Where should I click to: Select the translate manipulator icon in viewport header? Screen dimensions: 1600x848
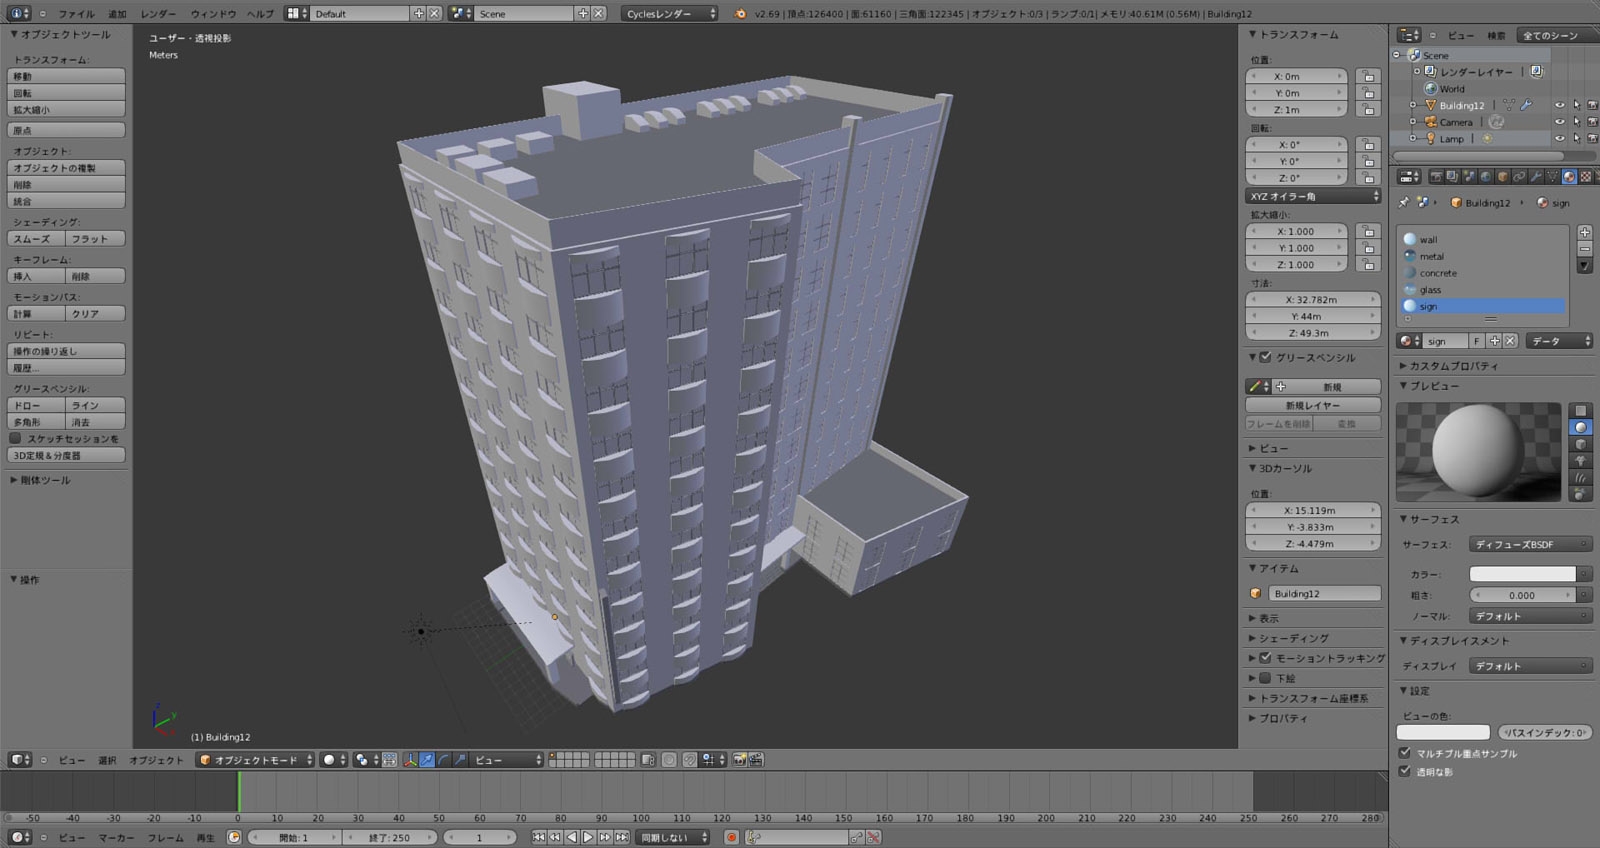427,760
